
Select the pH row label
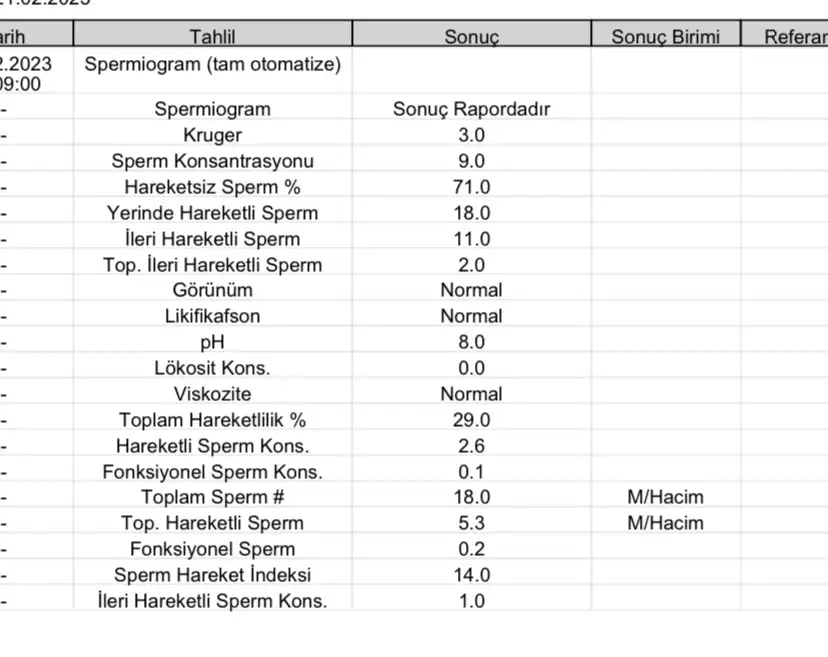[x=212, y=342]
